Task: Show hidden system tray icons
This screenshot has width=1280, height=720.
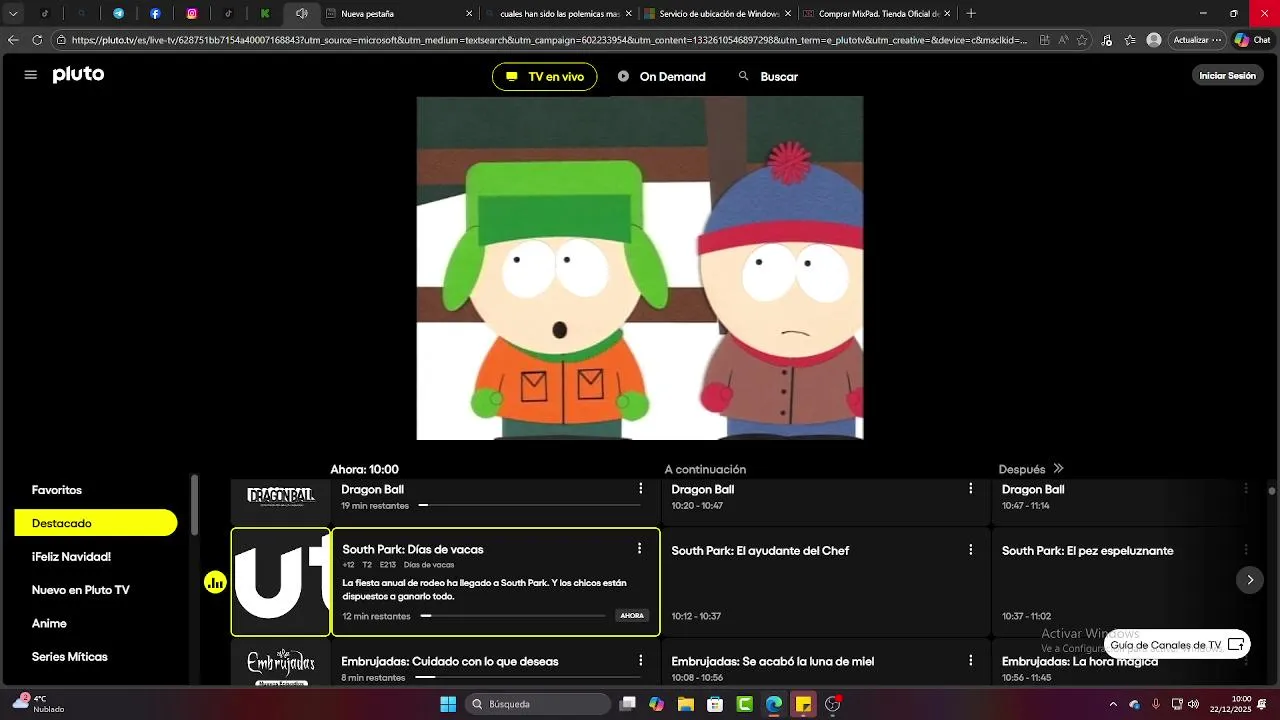Action: (1112, 704)
